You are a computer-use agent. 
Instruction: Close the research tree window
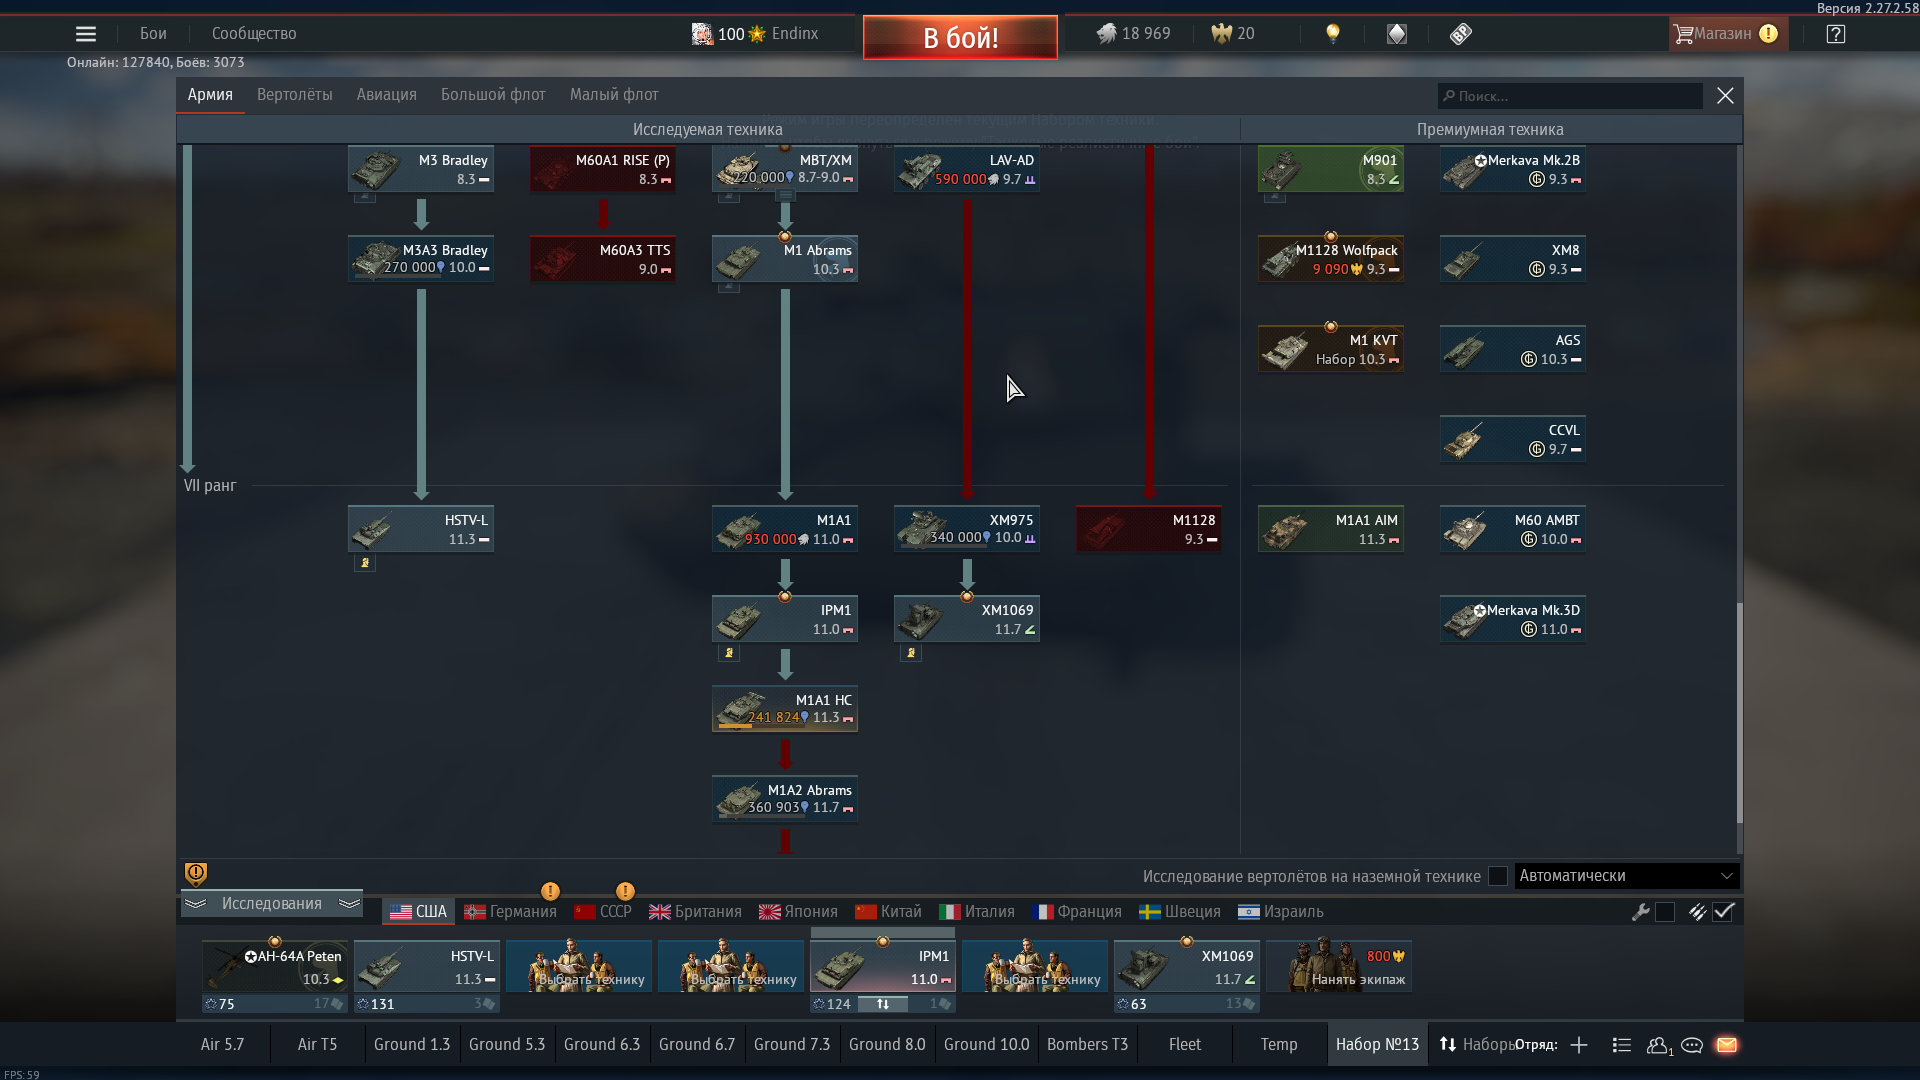coord(1725,96)
